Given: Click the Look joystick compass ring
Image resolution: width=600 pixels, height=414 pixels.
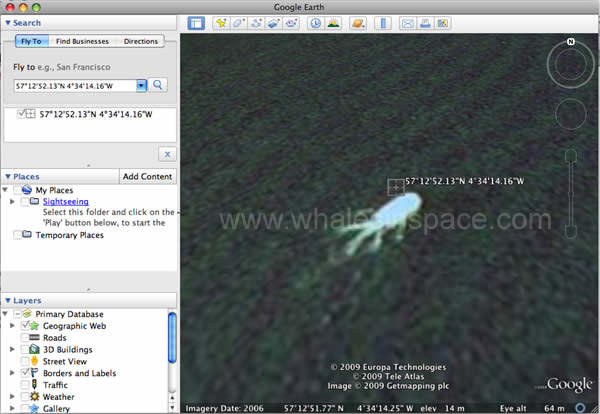Looking at the screenshot, I should [571, 64].
